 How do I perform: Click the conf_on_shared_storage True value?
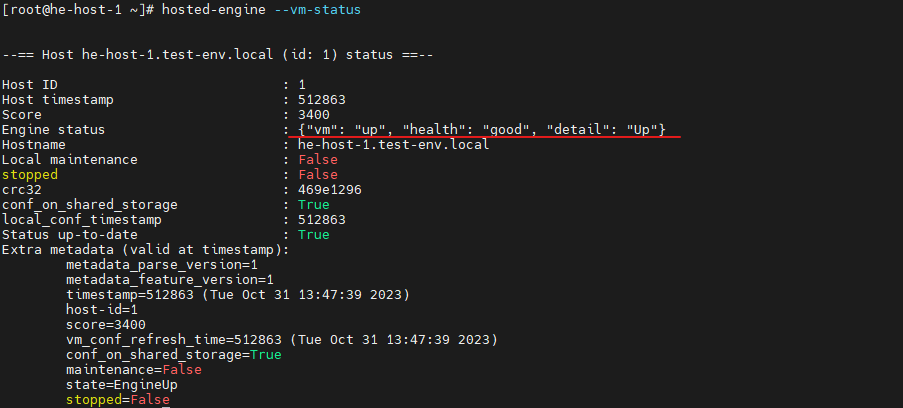pos(314,205)
